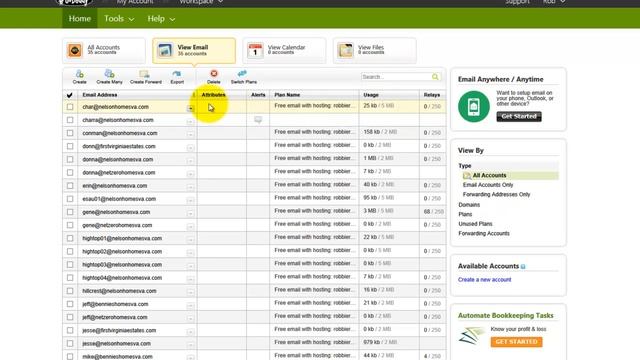Screen dimensions: 640x360
Task: Toggle the select-all checkbox in table header
Action: 70,95
